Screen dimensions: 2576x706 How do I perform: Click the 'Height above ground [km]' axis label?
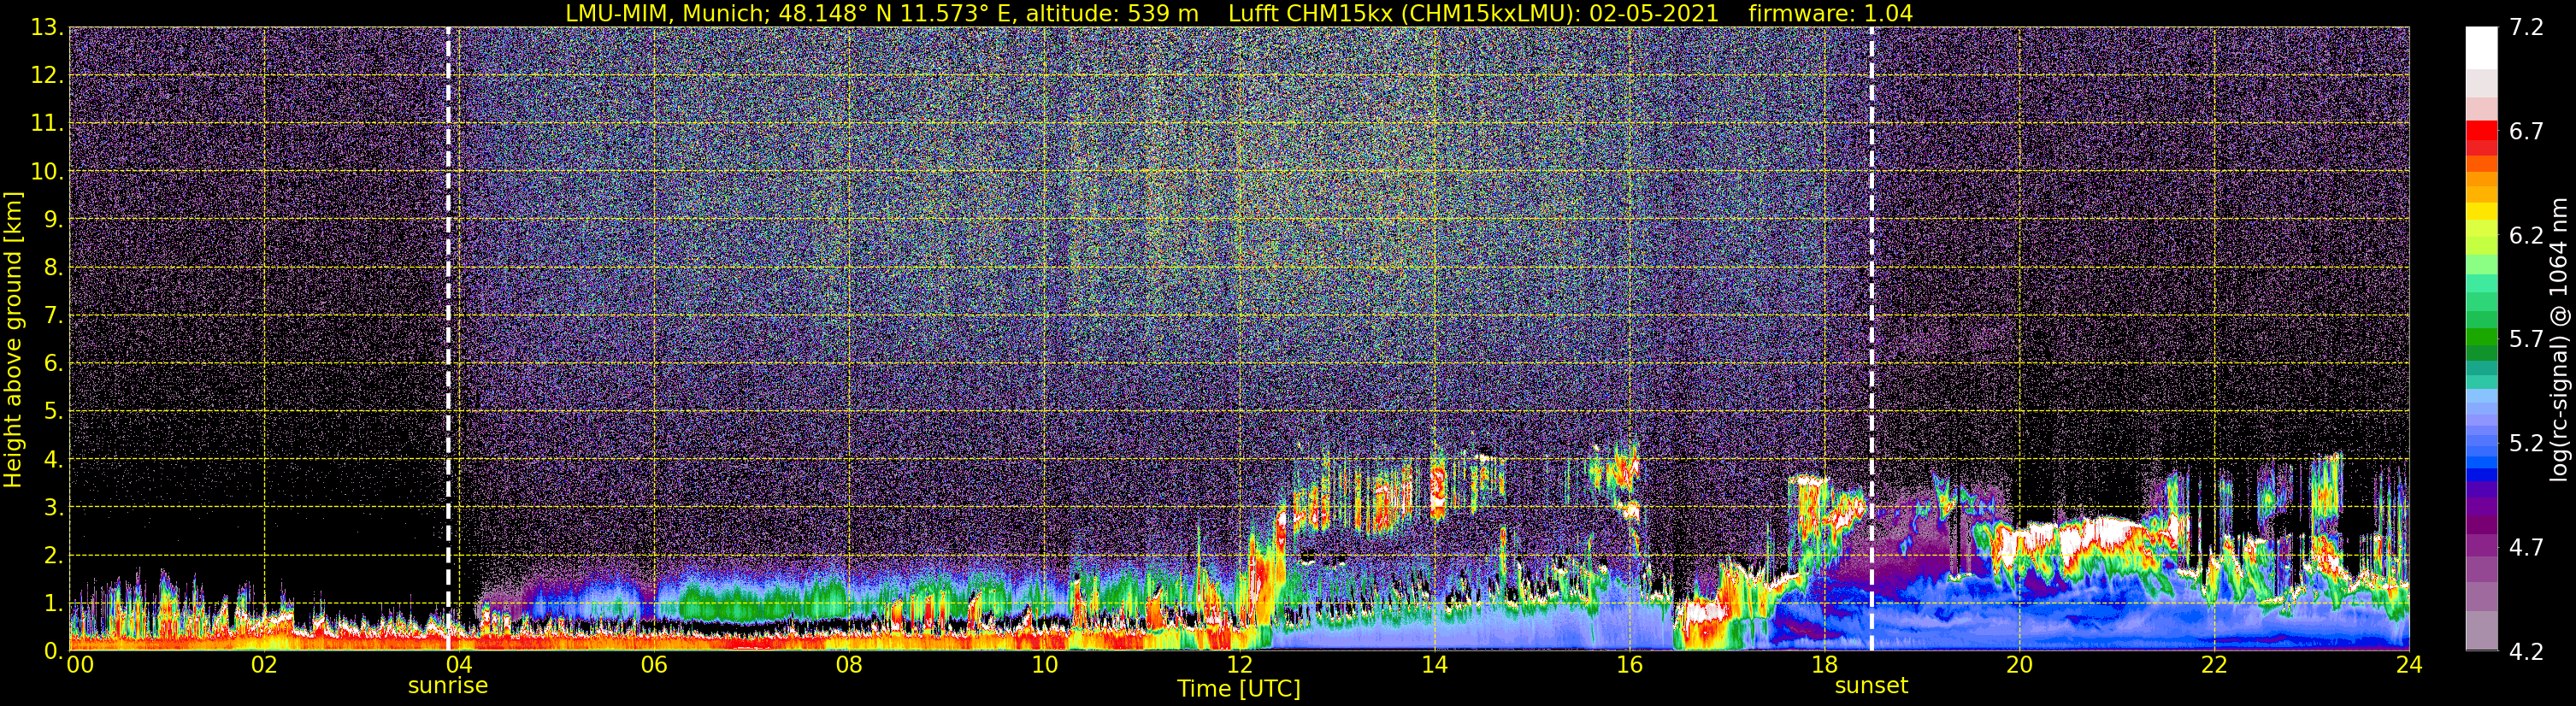pos(13,339)
